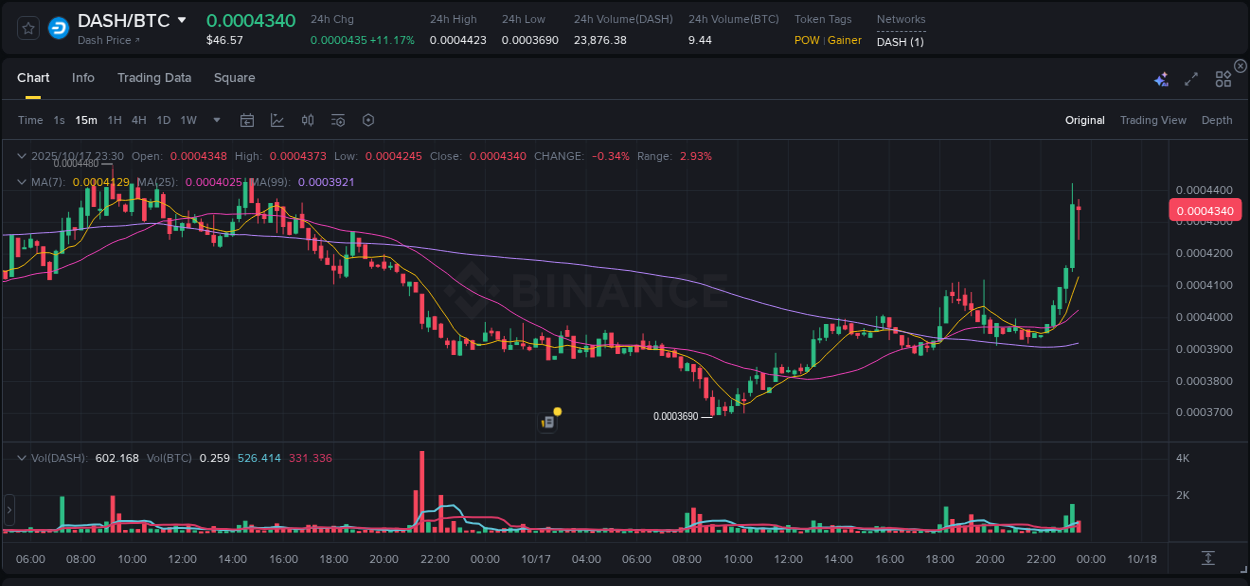This screenshot has height=586, width=1250.
Task: Switch to the Info tab
Action: (83, 78)
